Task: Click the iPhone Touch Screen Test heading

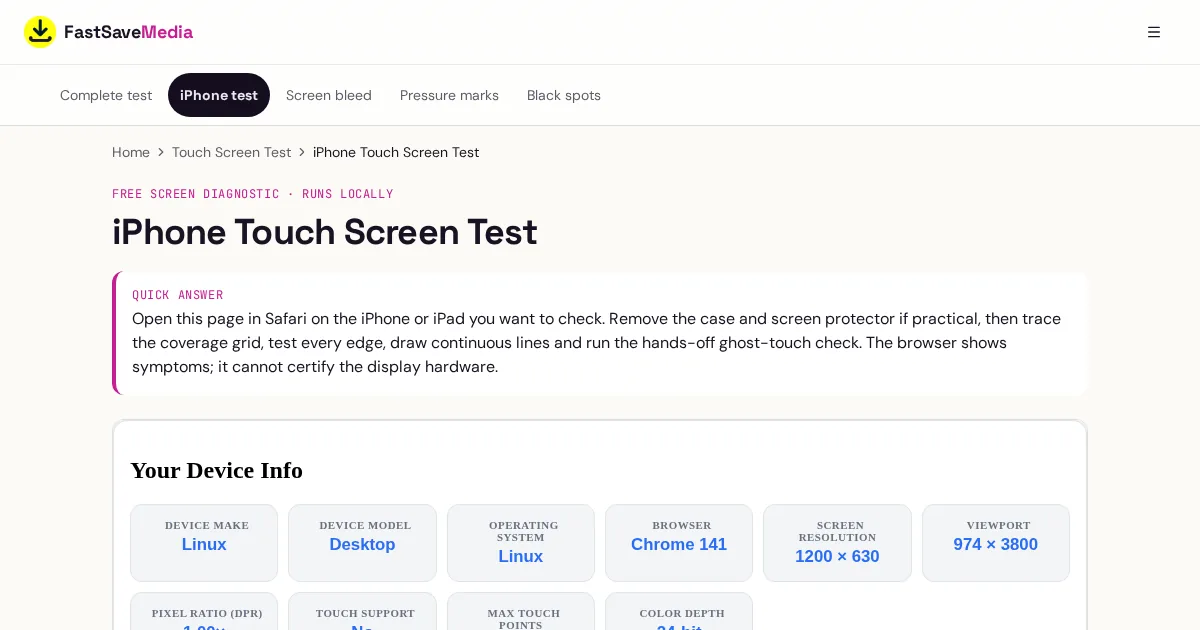Action: click(x=325, y=232)
